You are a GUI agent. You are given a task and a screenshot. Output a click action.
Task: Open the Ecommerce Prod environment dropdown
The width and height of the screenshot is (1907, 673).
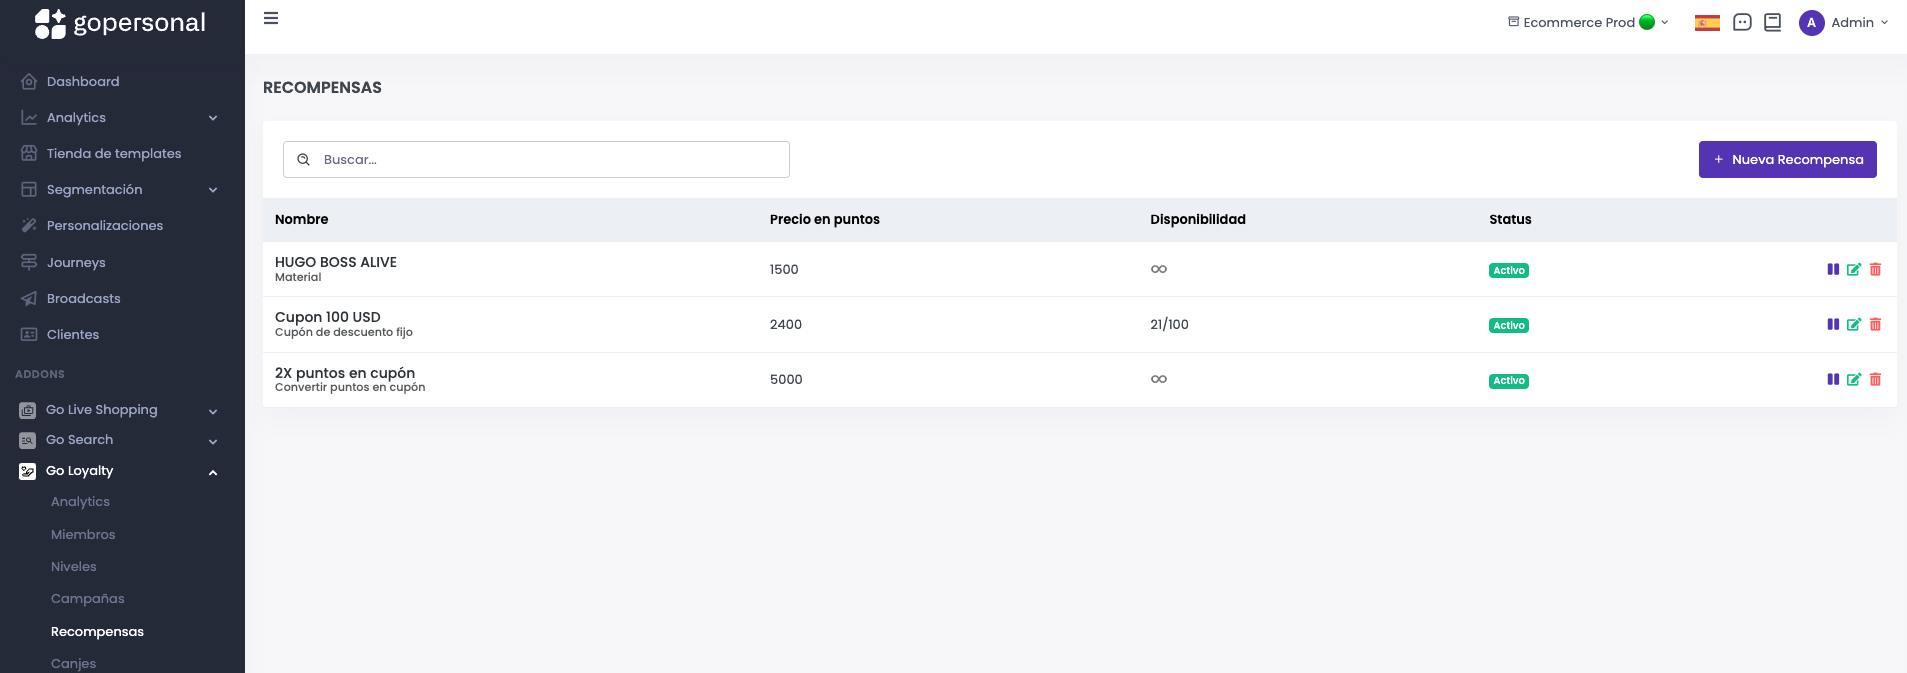(x=1588, y=23)
